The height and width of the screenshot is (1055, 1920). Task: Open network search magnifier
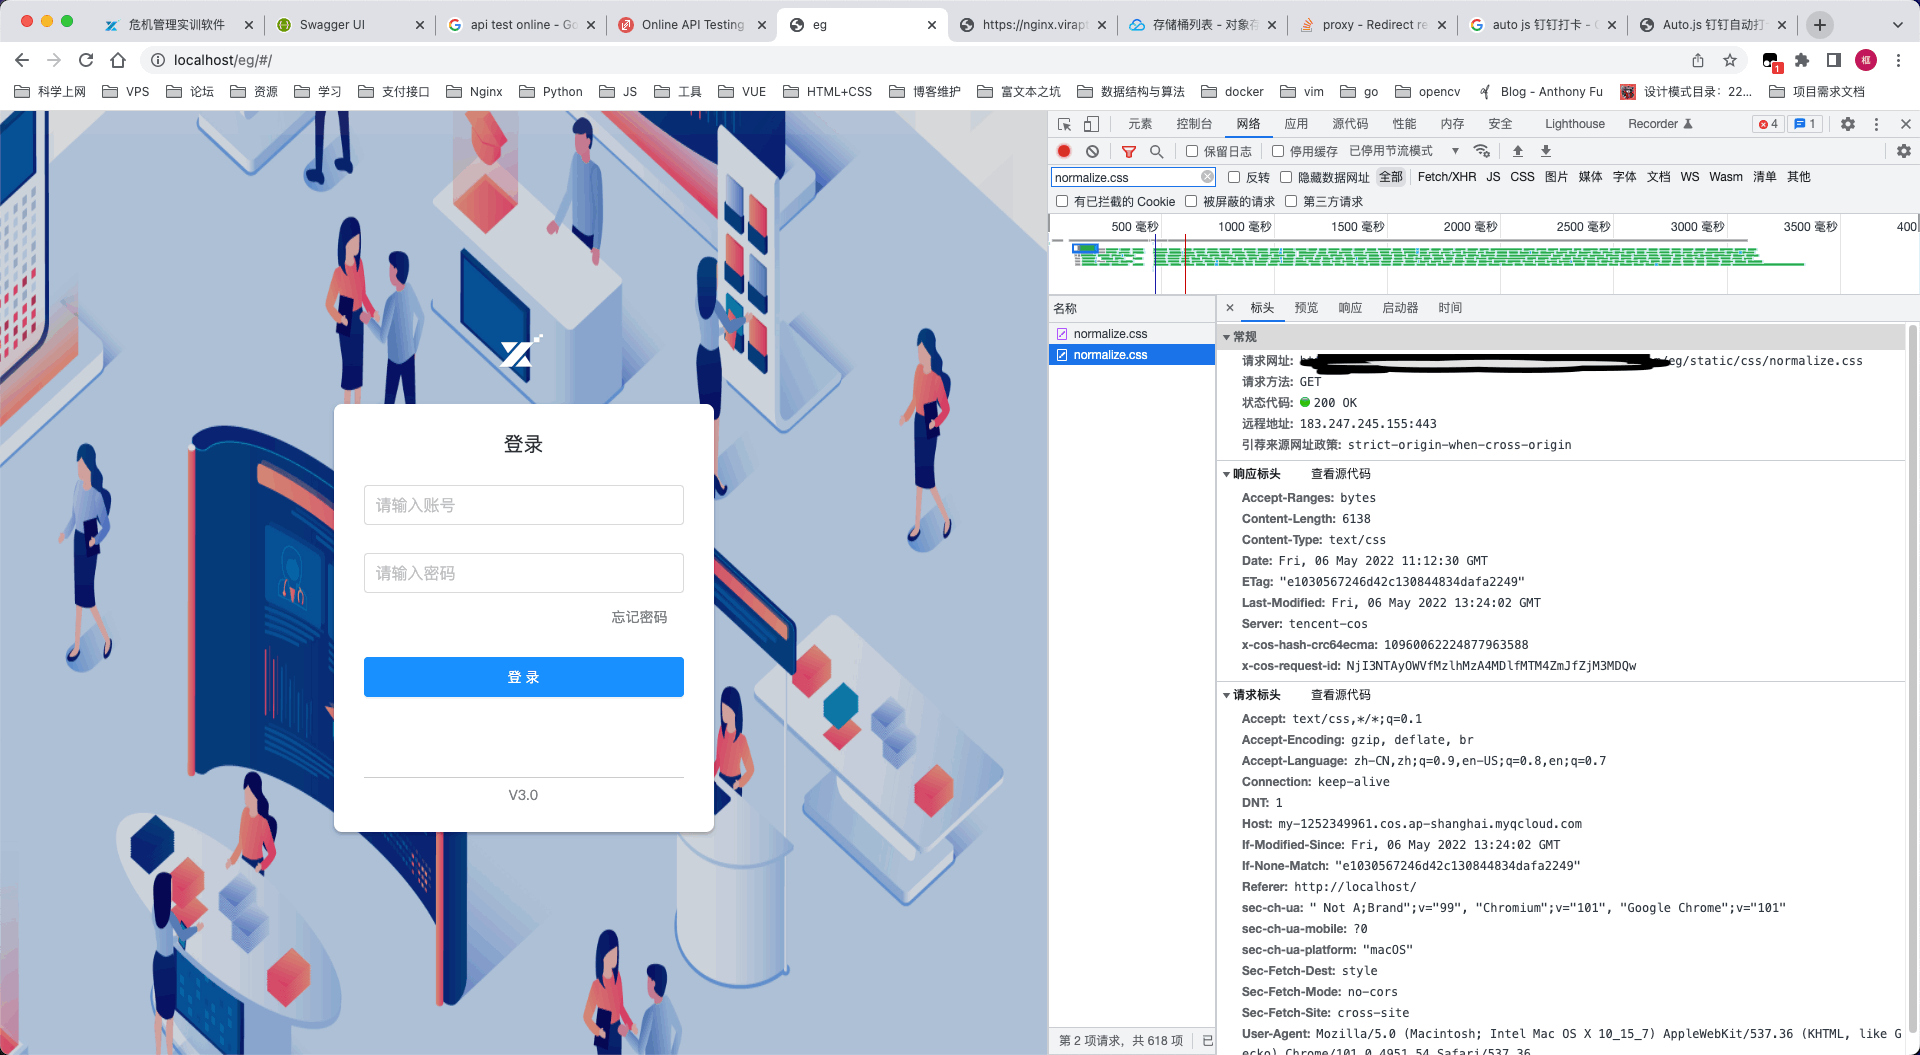(x=1156, y=151)
